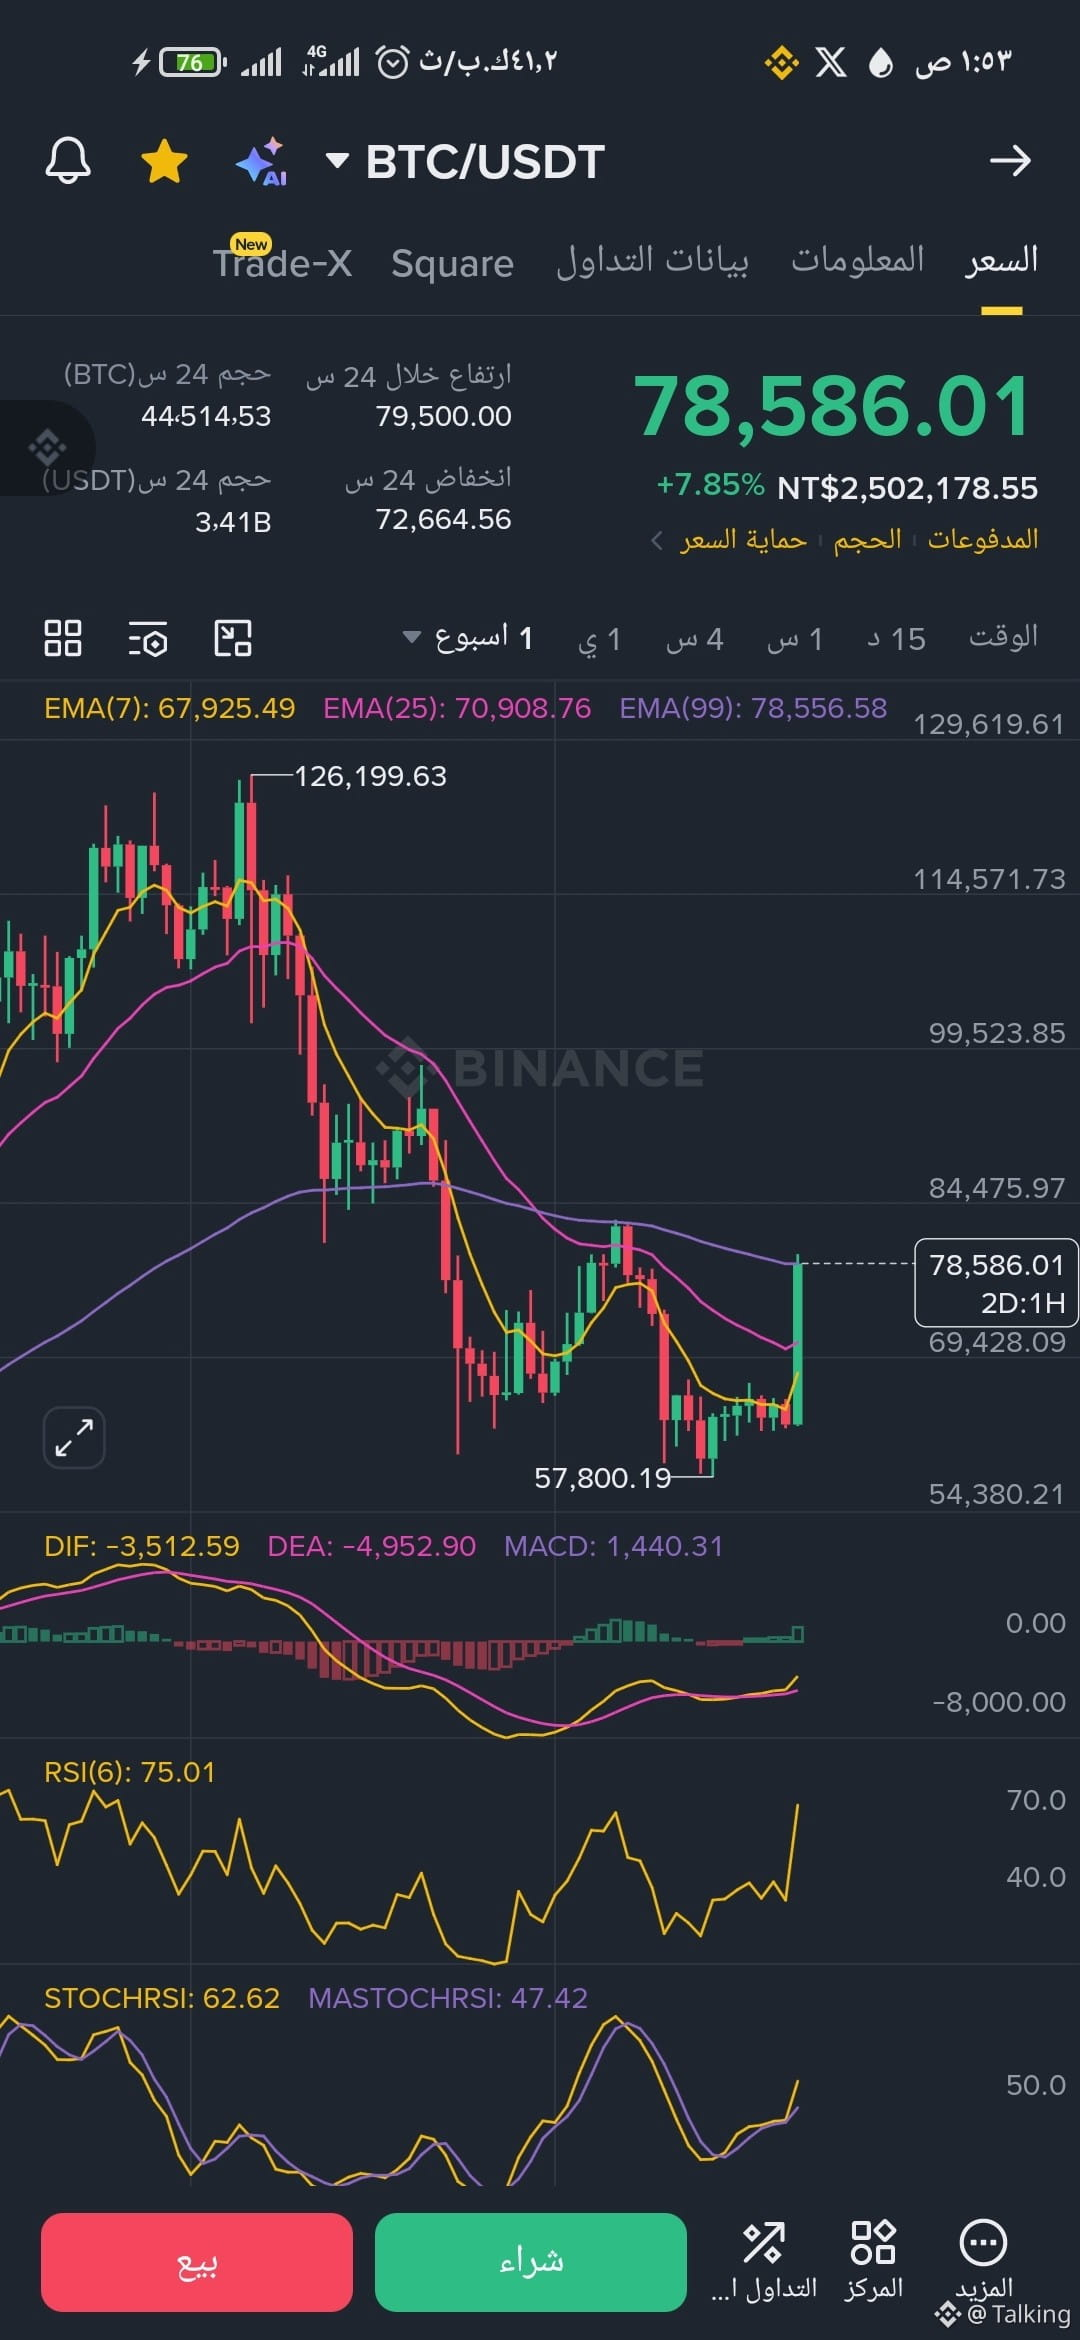Tap the 24h USDT volume 3.41B
This screenshot has width=1080, height=2340.
pyautogui.click(x=233, y=522)
